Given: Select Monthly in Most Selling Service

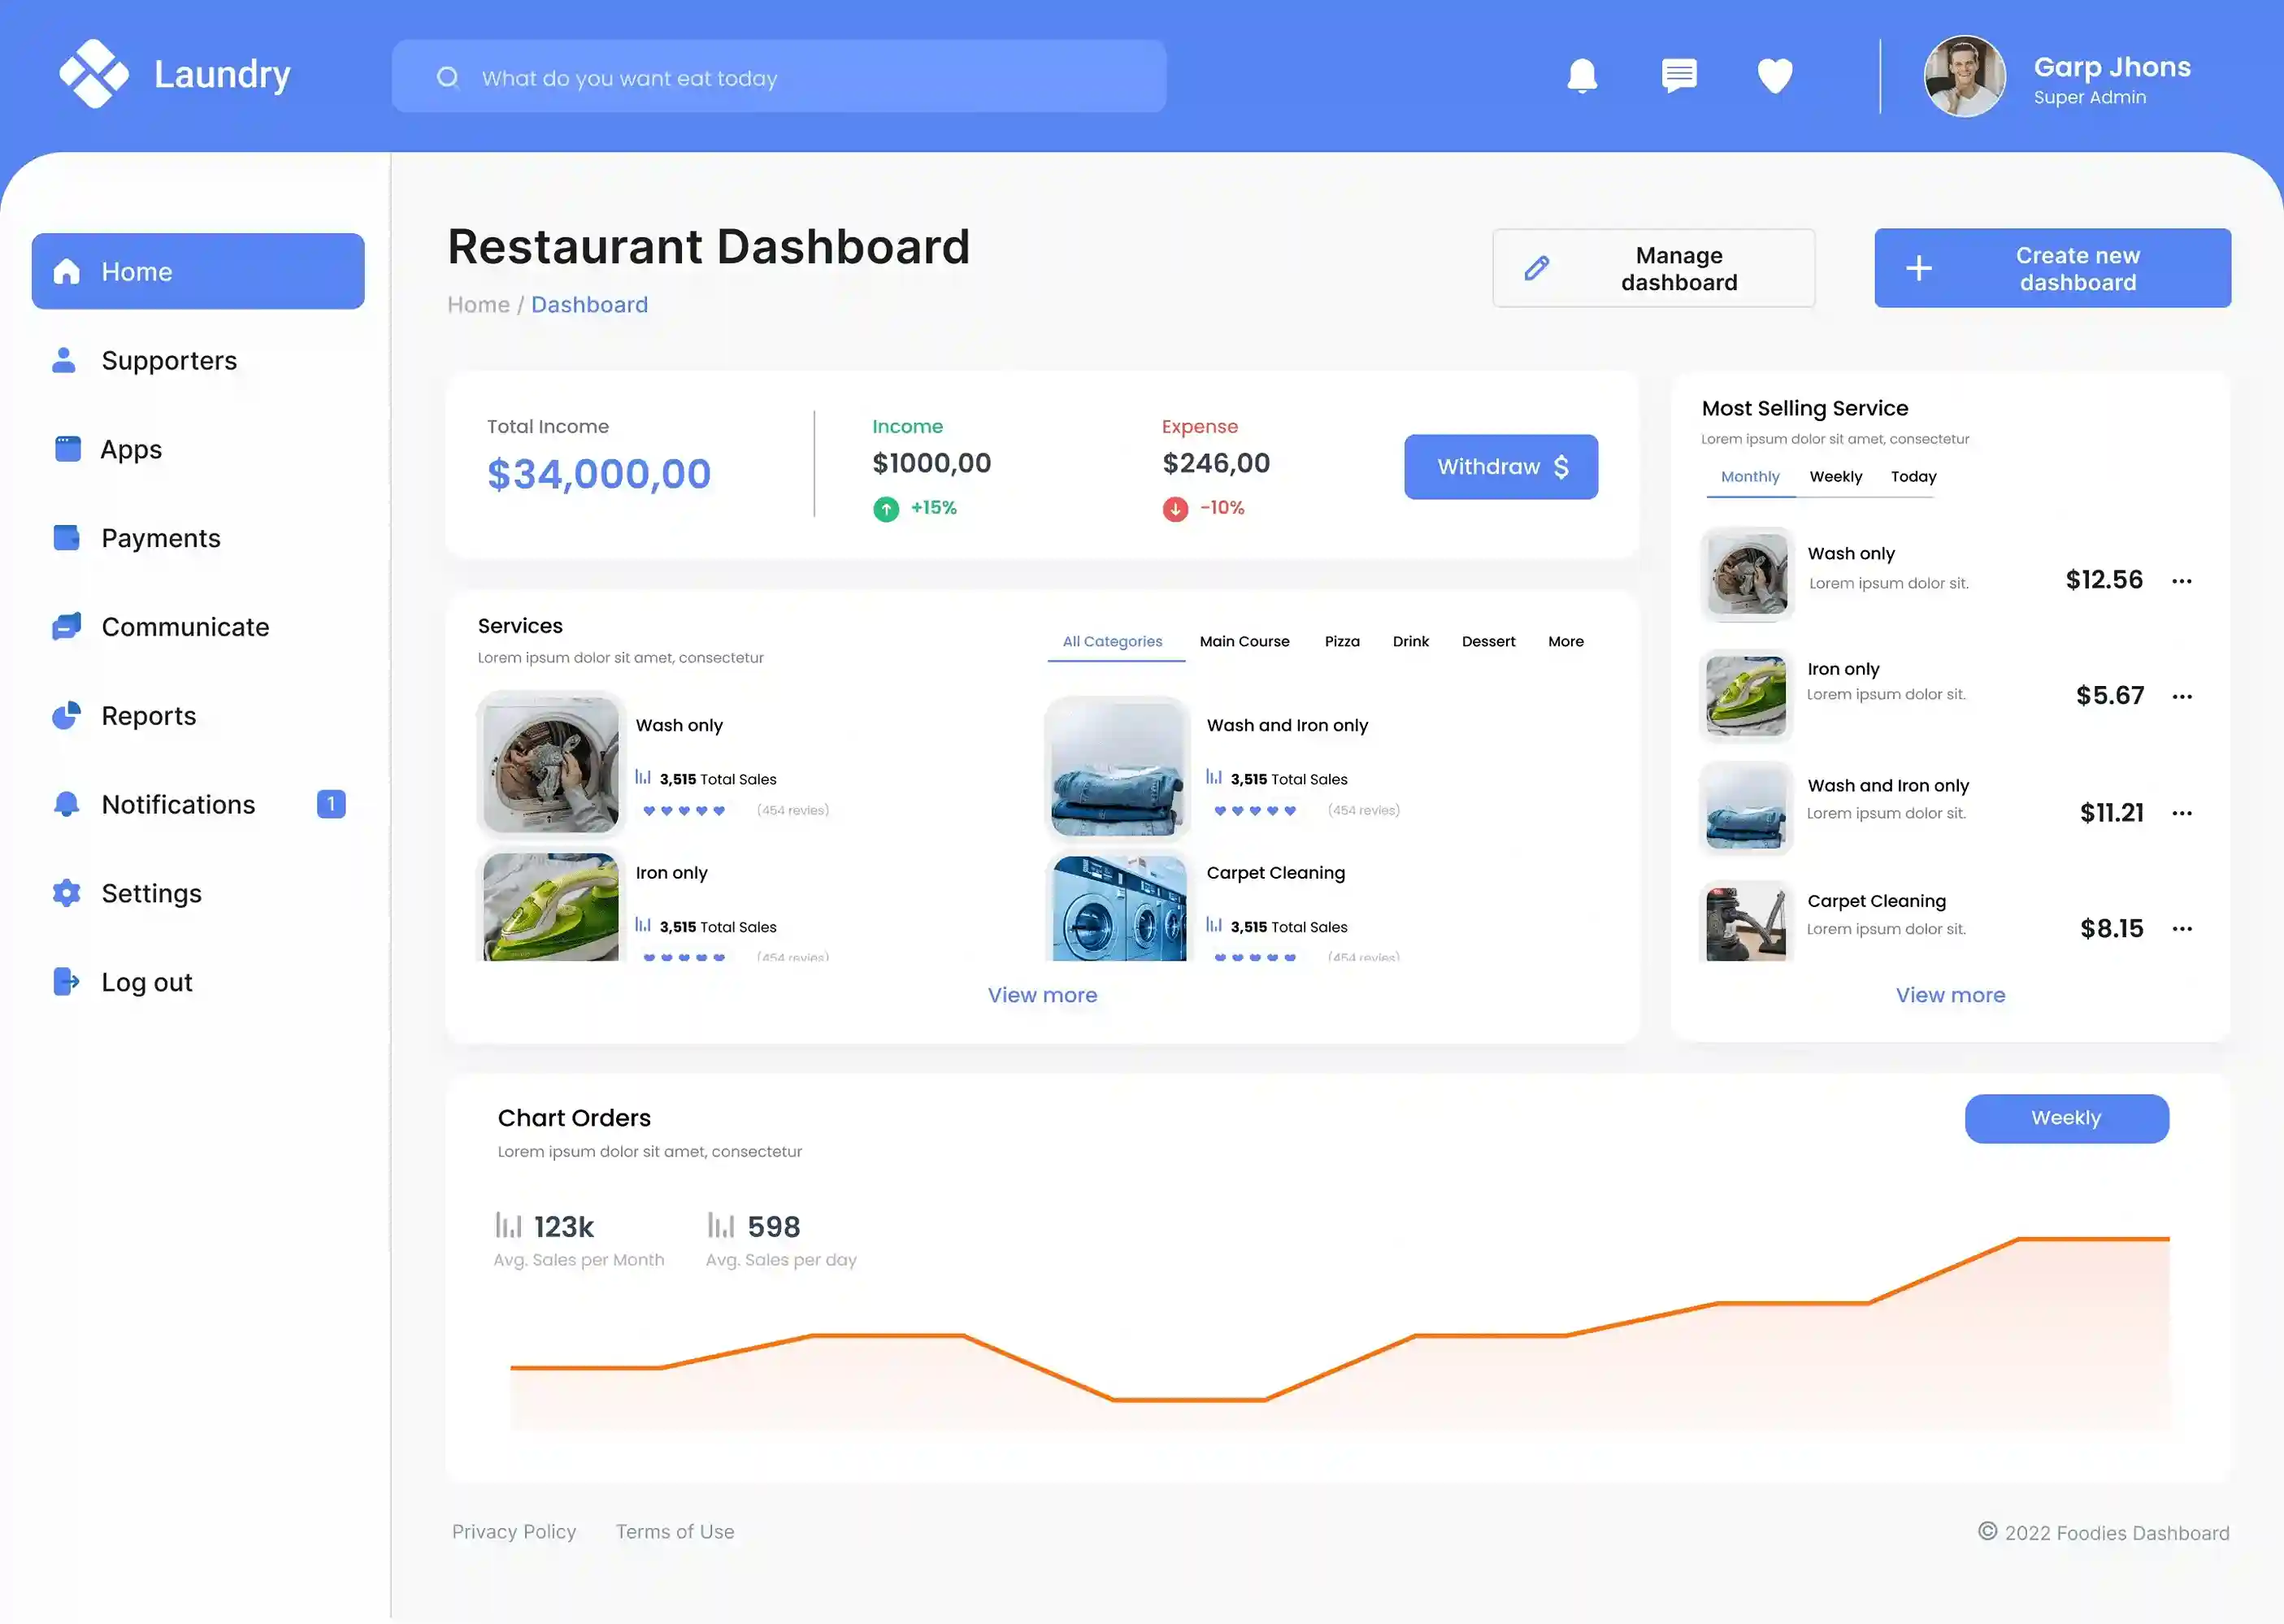Looking at the screenshot, I should pyautogui.click(x=1750, y=477).
